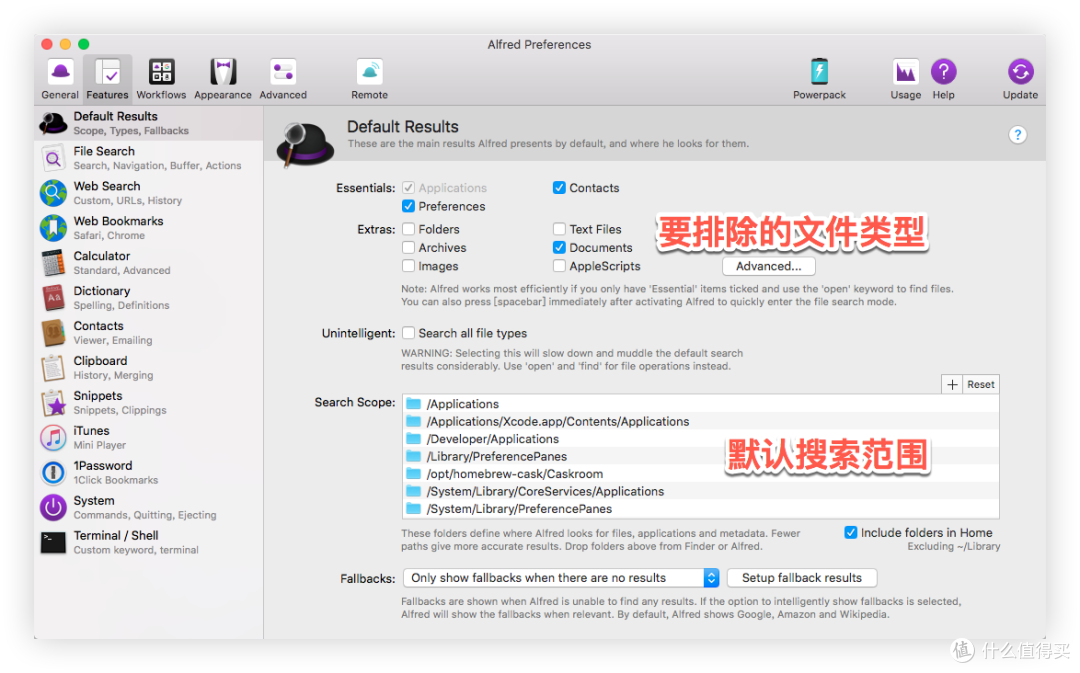
Task: Open the Workflows section
Action: [x=161, y=79]
